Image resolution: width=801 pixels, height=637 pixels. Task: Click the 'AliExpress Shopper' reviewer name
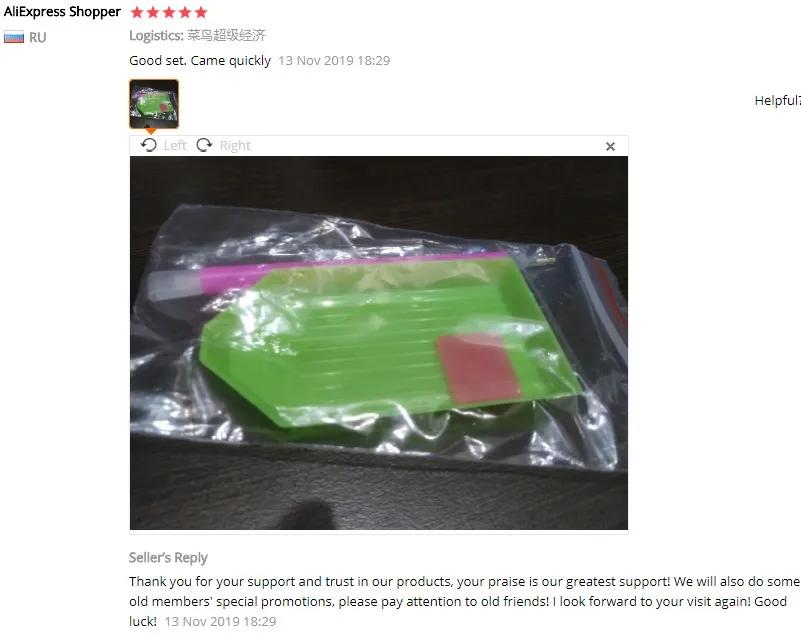(x=62, y=12)
